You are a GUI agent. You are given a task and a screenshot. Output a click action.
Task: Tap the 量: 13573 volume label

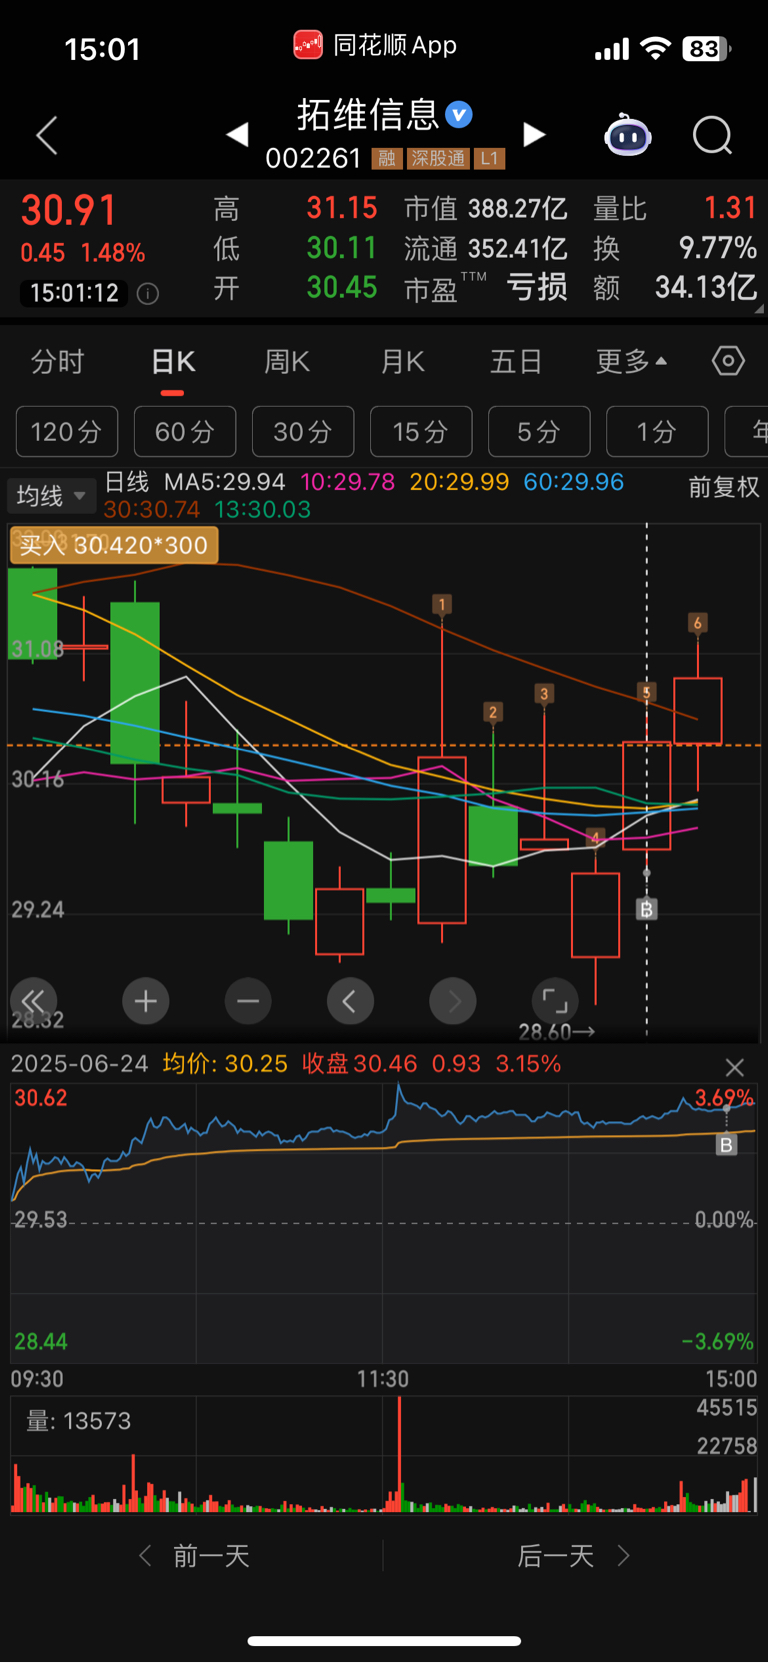[79, 1421]
